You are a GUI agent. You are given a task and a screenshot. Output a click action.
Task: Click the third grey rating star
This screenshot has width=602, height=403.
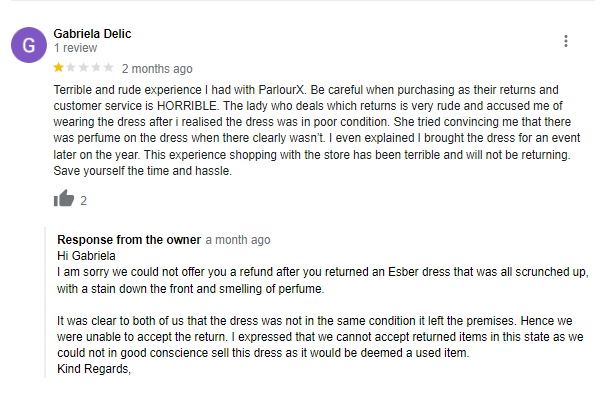[84, 69]
